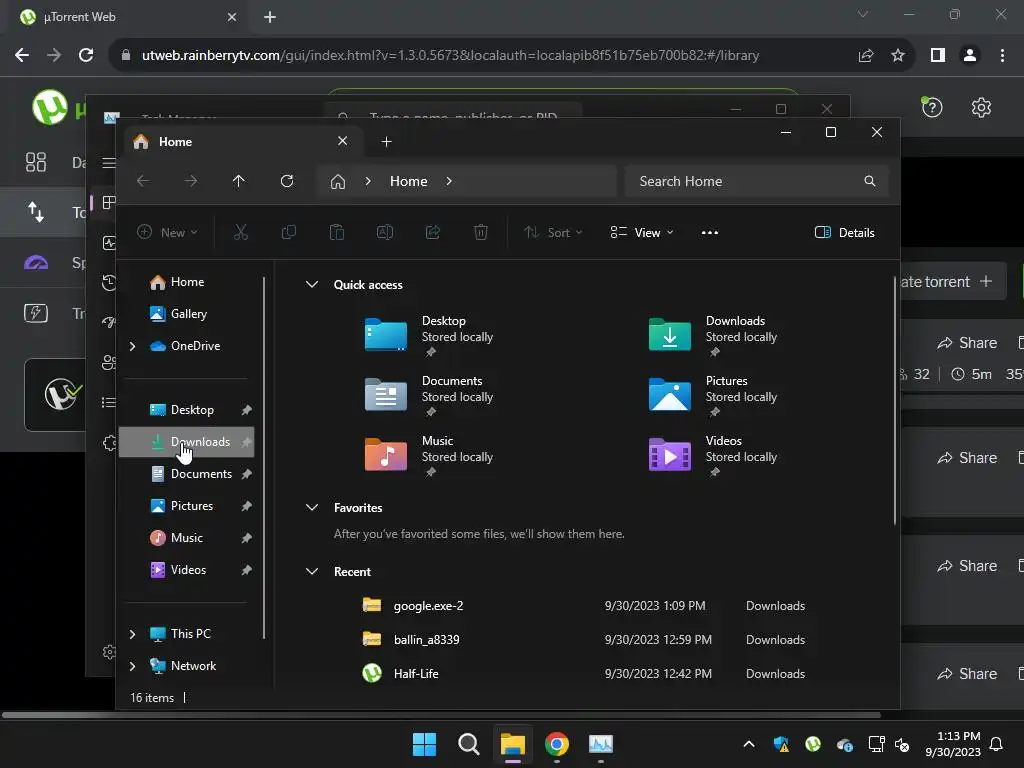The image size is (1024, 768).
Task: Open taskbar Search magnifier
Action: 468,744
